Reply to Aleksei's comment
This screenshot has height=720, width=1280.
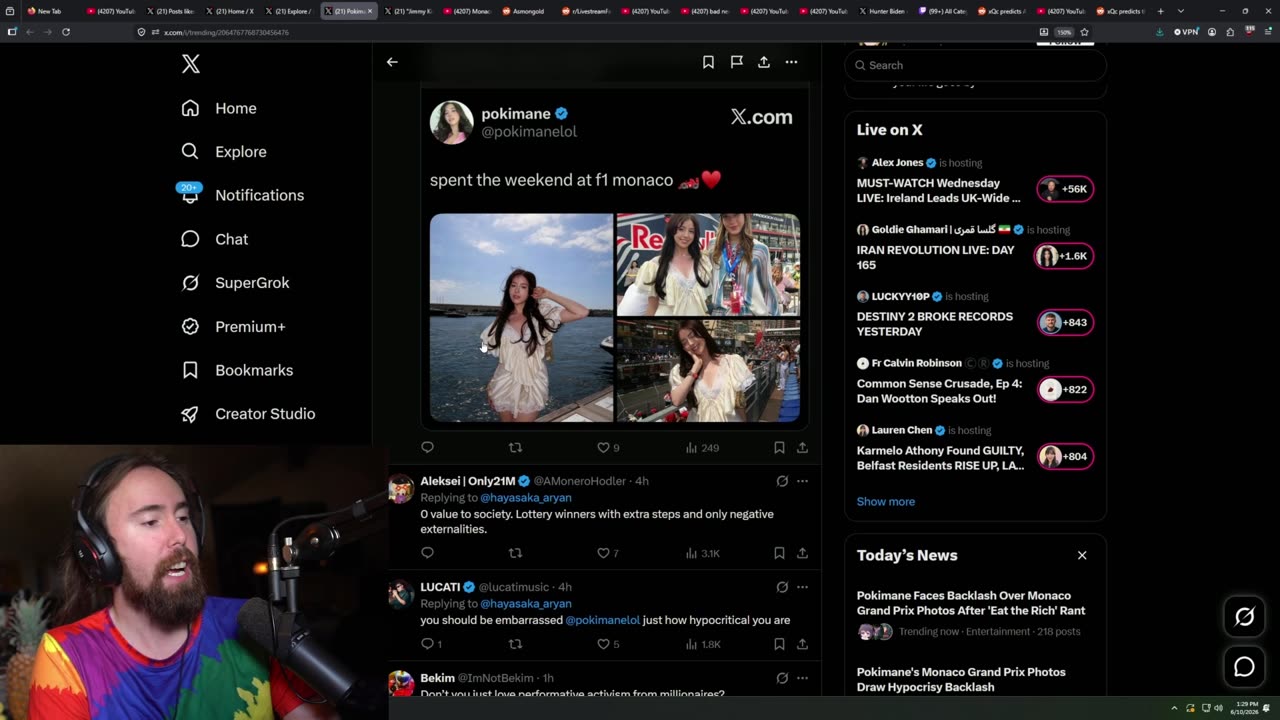(427, 553)
